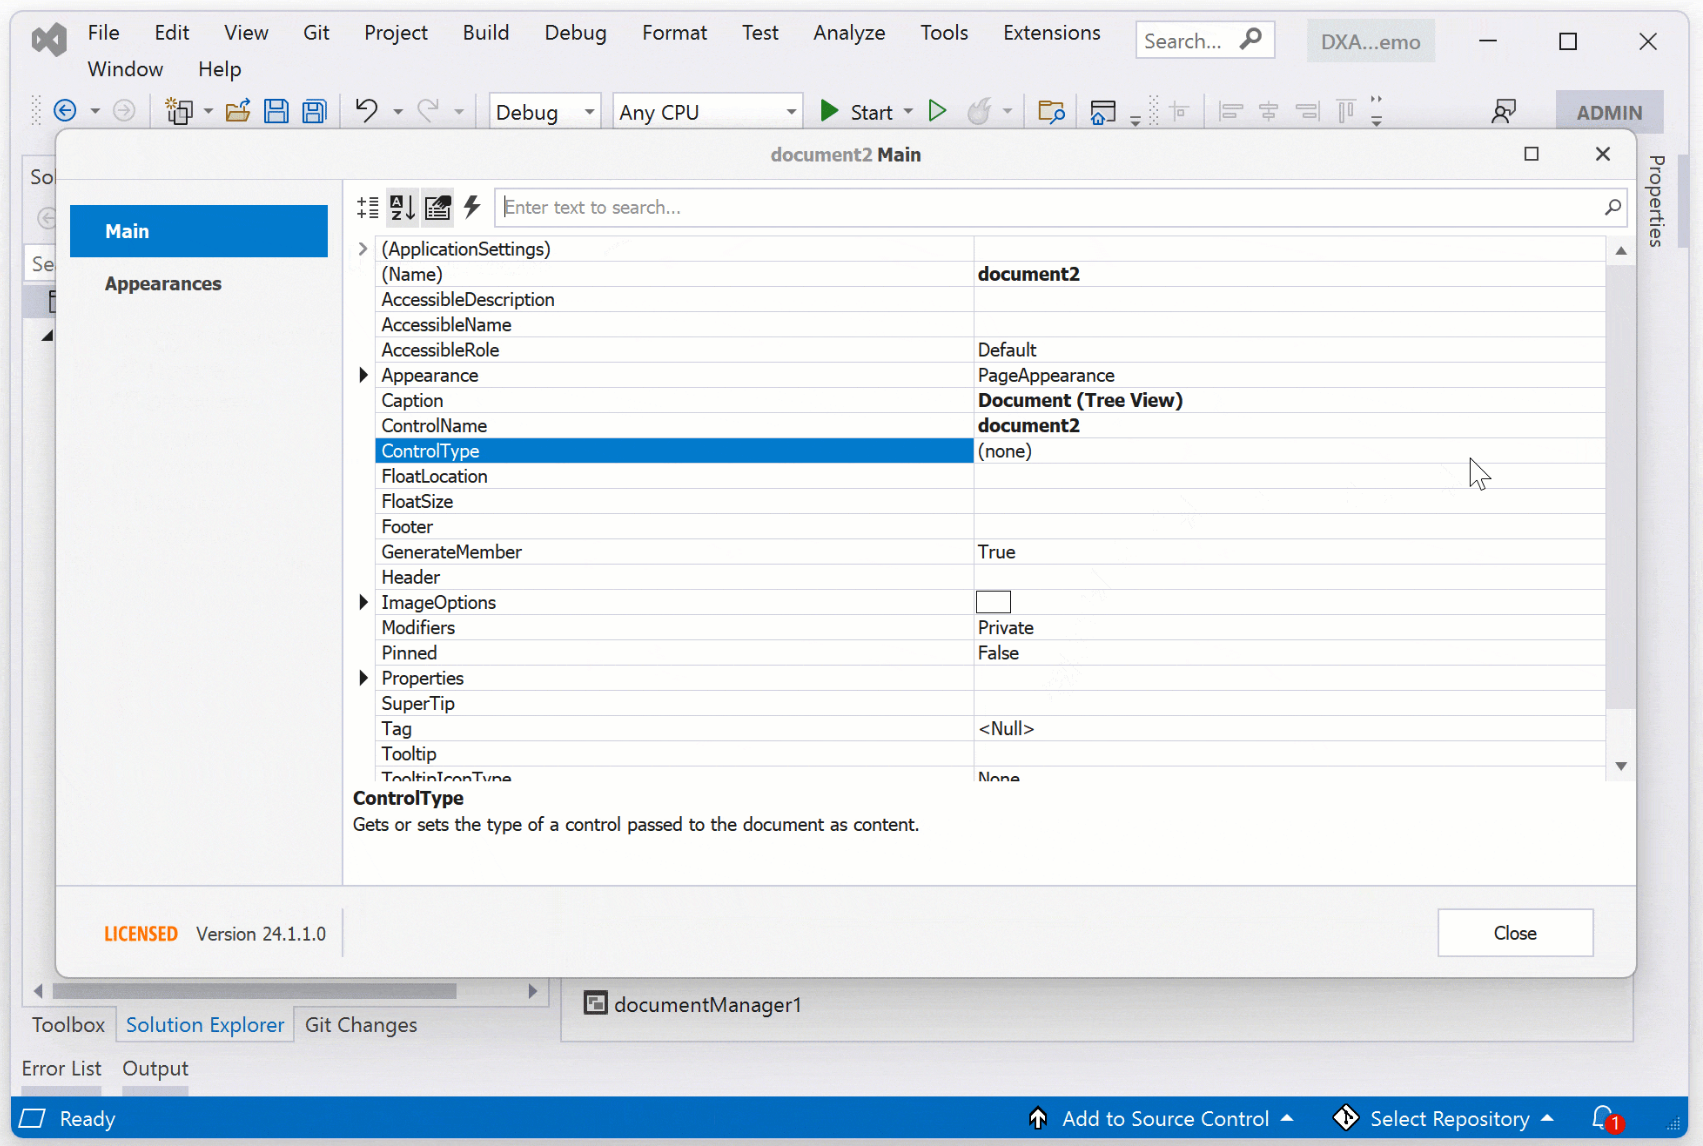Click the Send Feedback person icon
The image size is (1703, 1146).
coord(1503,111)
